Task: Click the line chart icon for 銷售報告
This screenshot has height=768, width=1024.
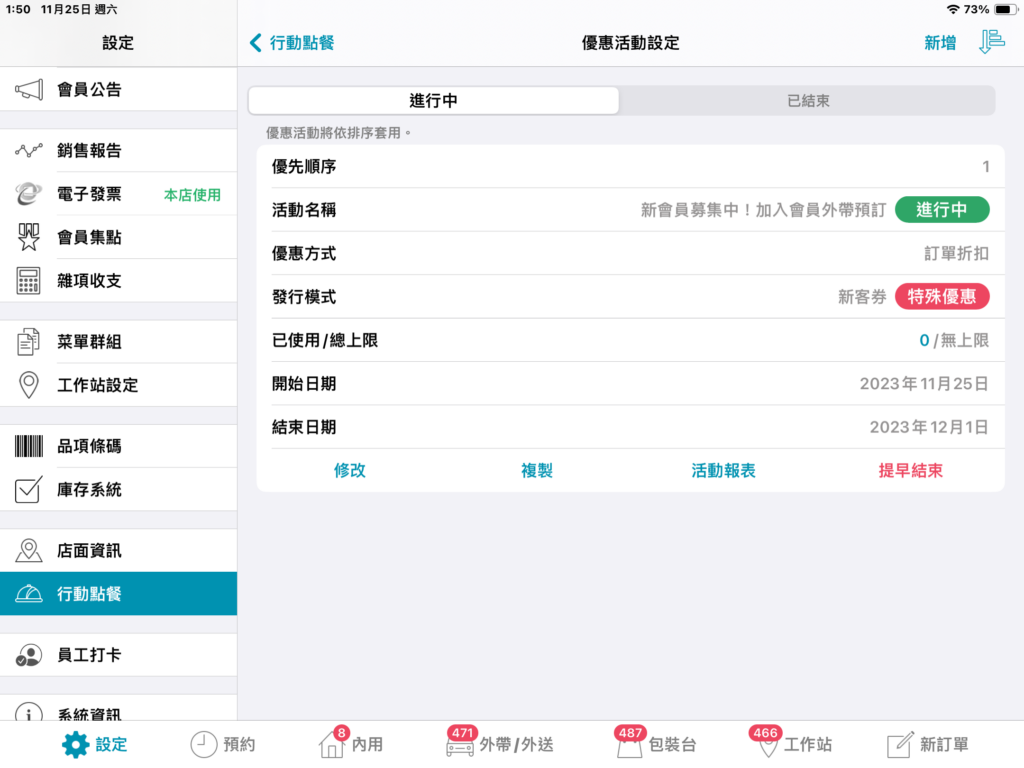Action: pyautogui.click(x=29, y=151)
